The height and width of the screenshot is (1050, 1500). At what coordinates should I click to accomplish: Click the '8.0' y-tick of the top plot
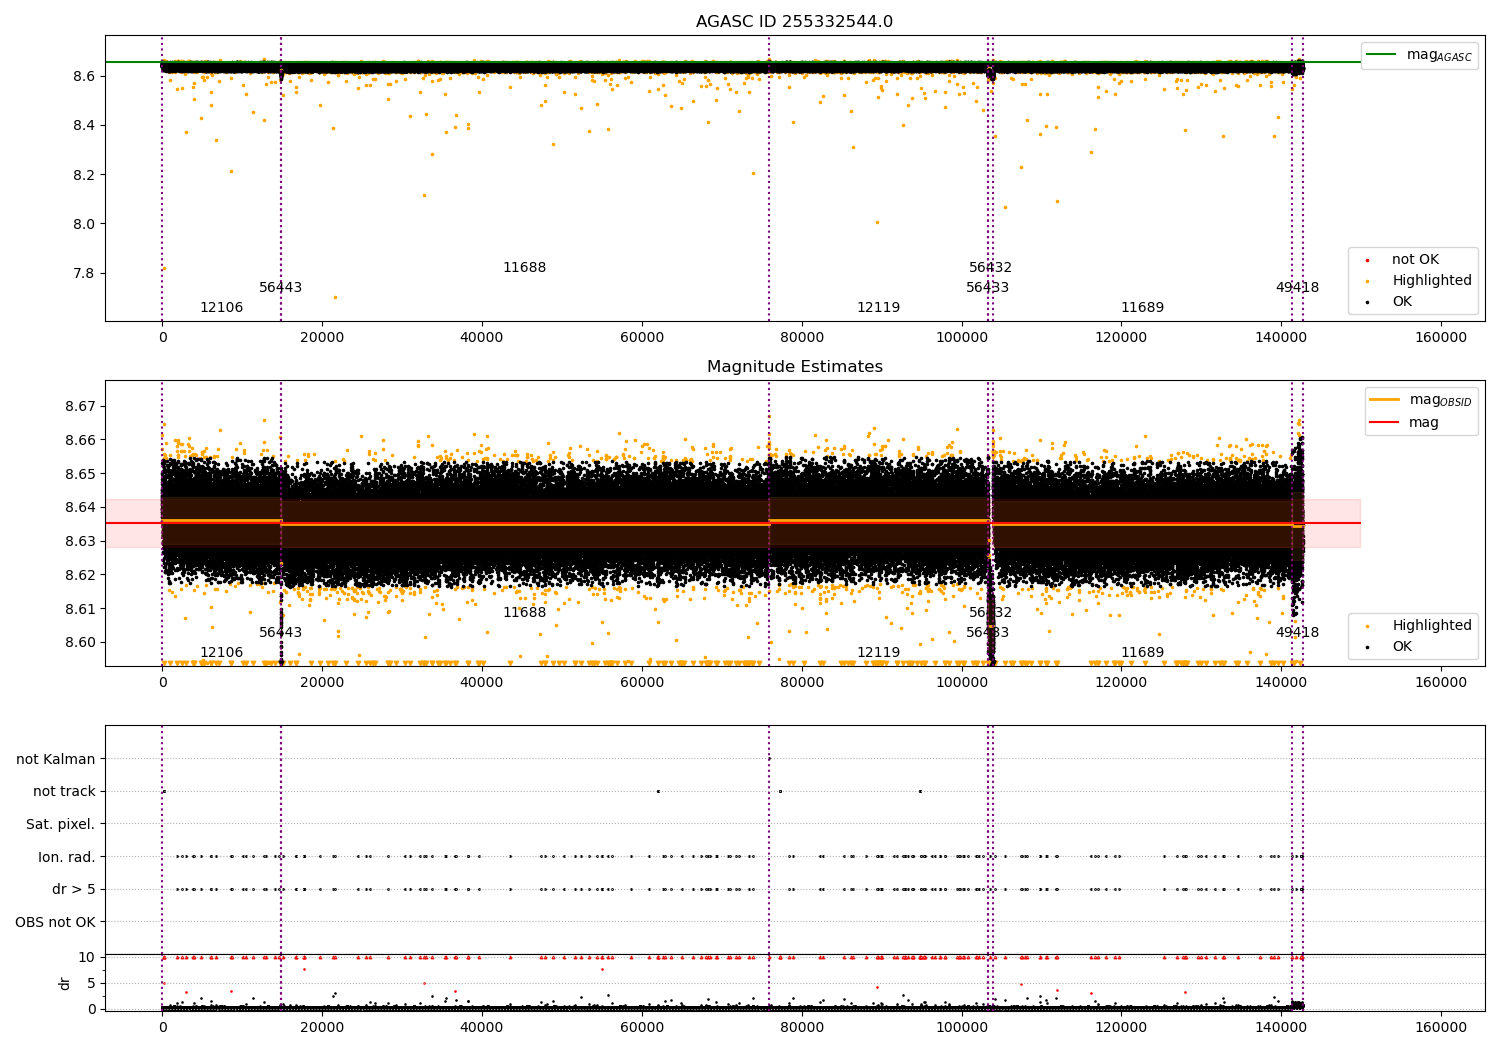pyautogui.click(x=84, y=224)
